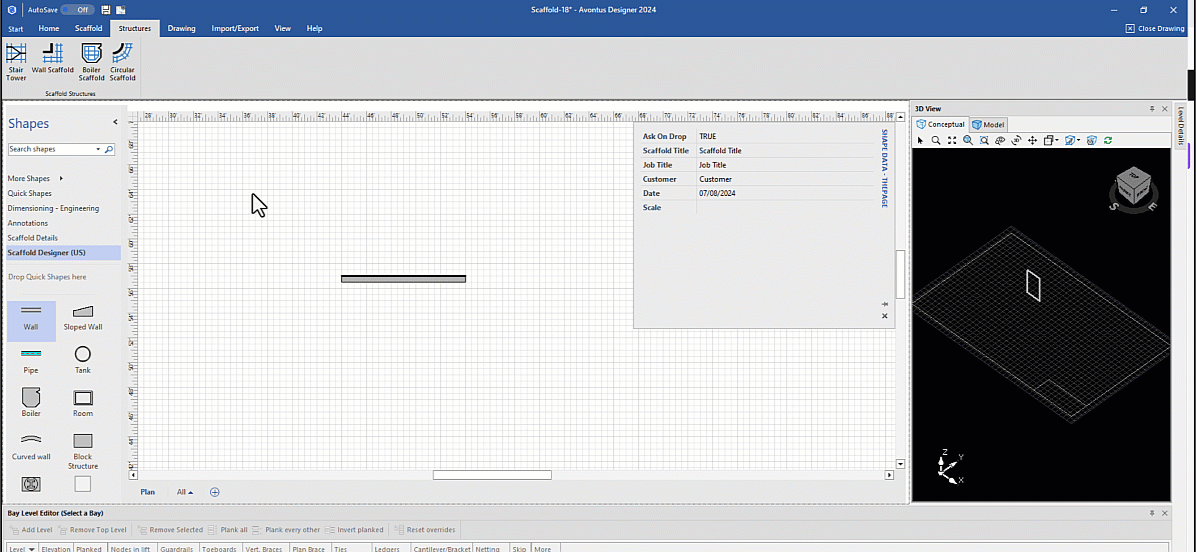Click the Pan tool in 3D View toolbar
The width and height of the screenshot is (1196, 552).
coord(1032,141)
